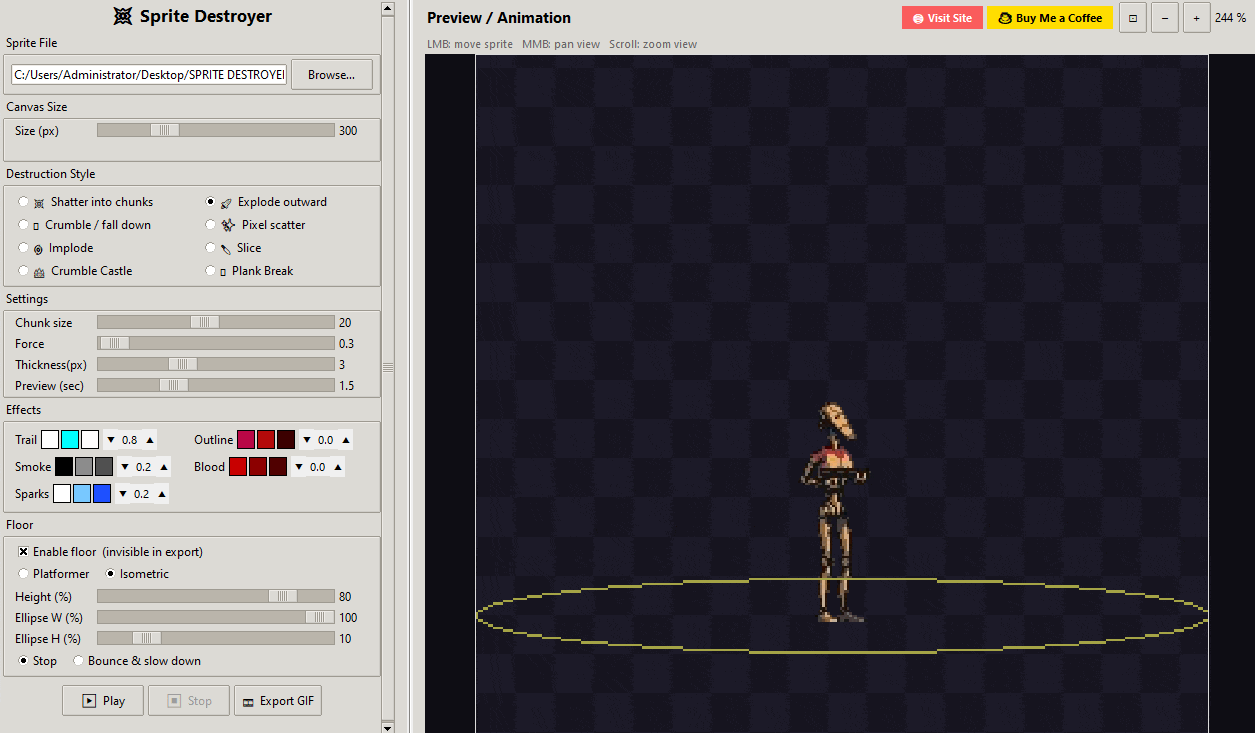Pick the darkest Blood color swatch
Screen dimensions: 1255x733
tap(278, 467)
